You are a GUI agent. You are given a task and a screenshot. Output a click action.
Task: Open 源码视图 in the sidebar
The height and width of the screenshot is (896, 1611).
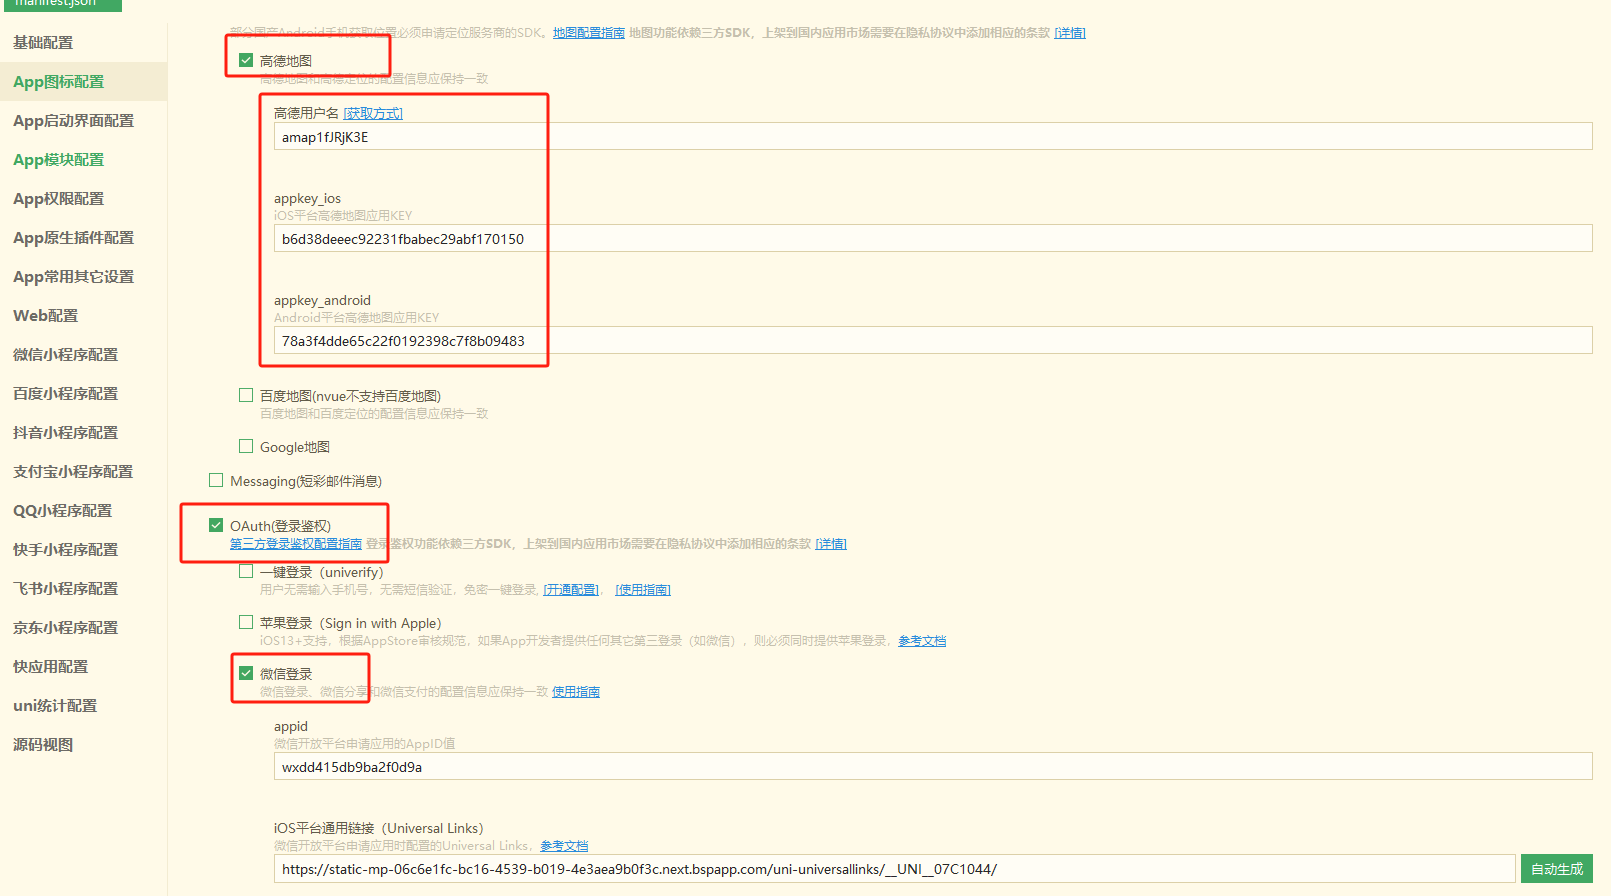43,744
